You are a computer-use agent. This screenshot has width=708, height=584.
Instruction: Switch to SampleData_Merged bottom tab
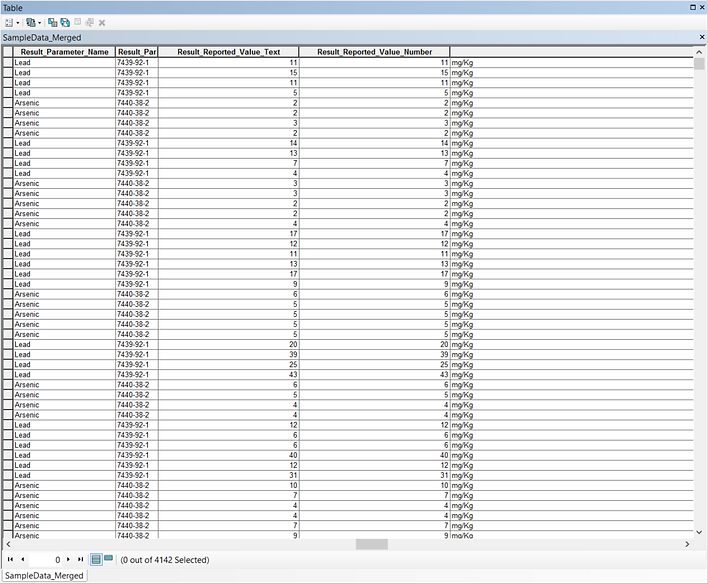pyautogui.click(x=44, y=575)
